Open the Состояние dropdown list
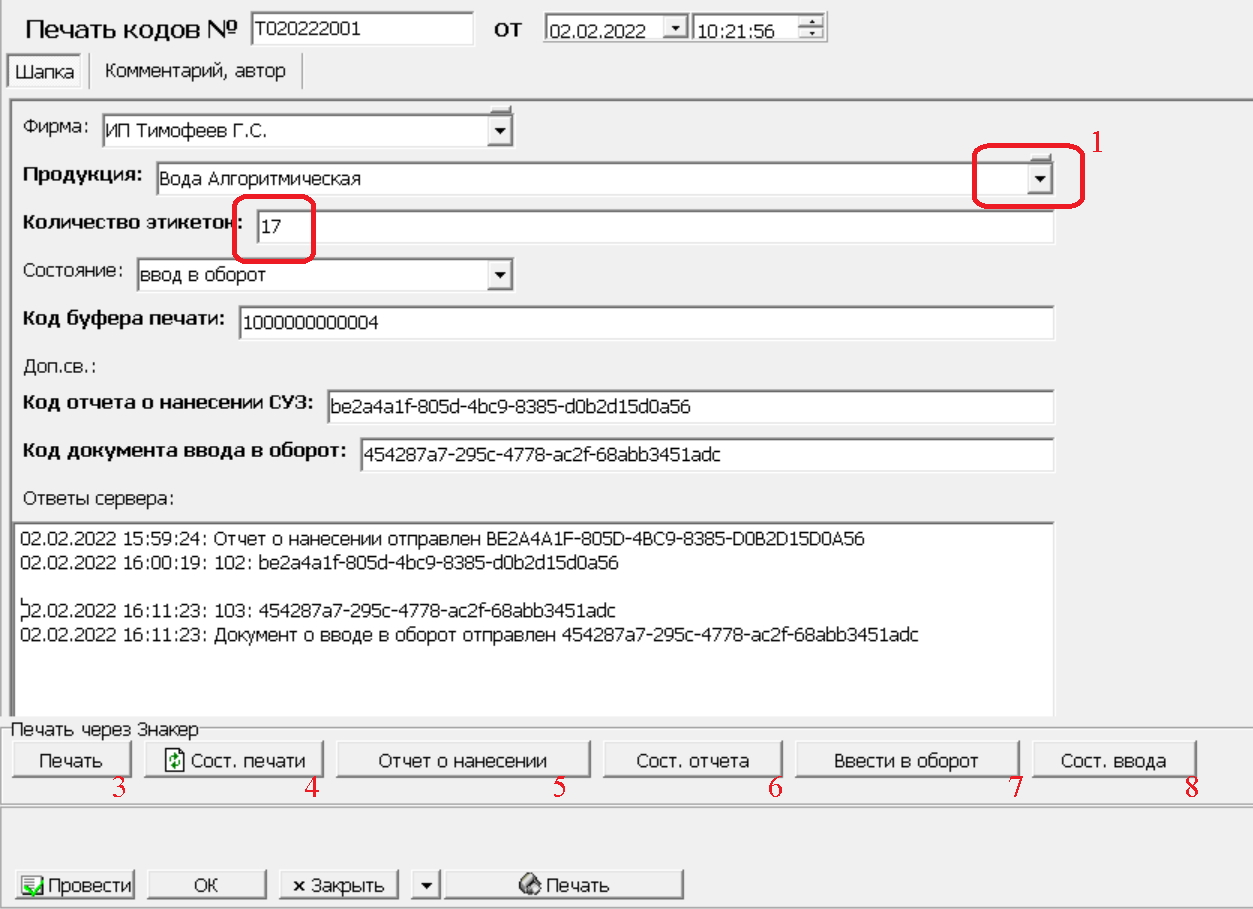Screen dimensions: 1253x909 pos(499,275)
